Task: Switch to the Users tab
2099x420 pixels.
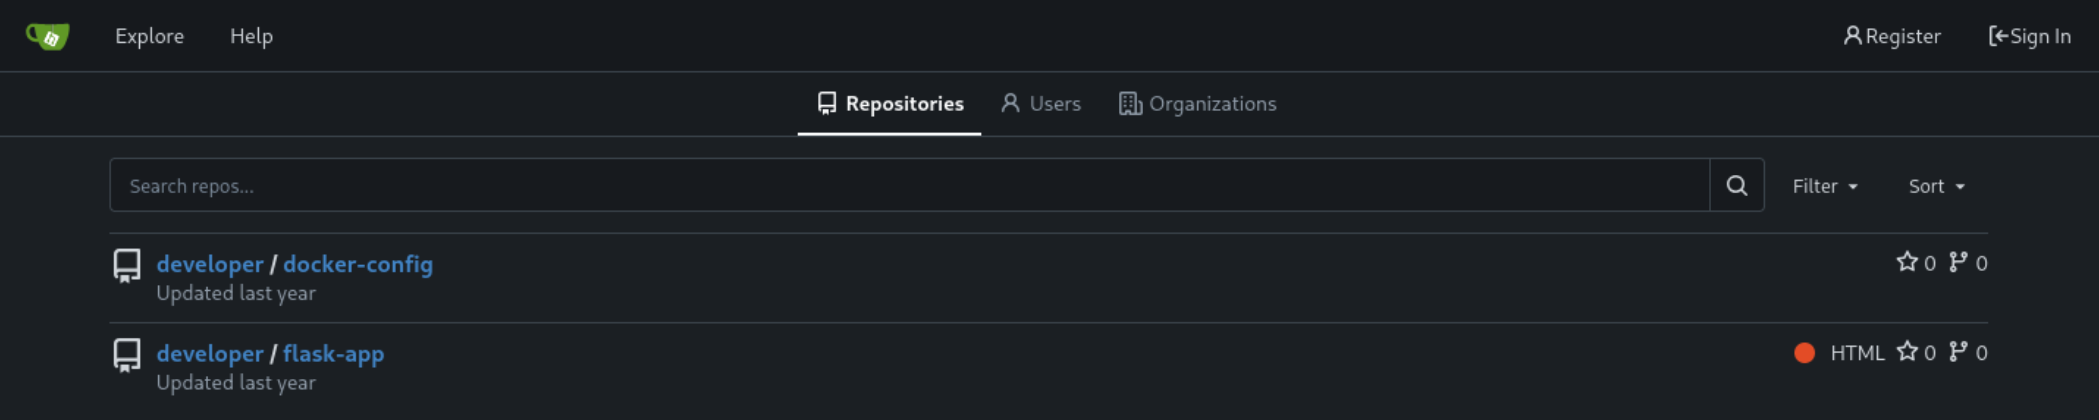Action: click(1041, 104)
